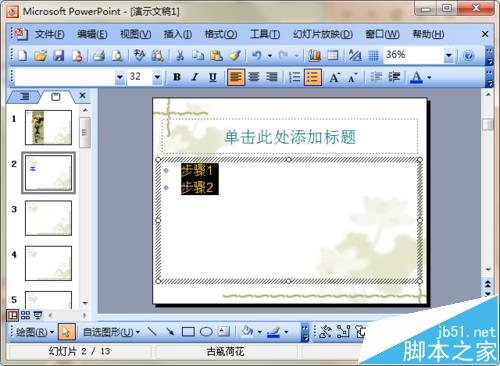Decrease the list indent level
The image size is (500, 366).
[x=376, y=77]
